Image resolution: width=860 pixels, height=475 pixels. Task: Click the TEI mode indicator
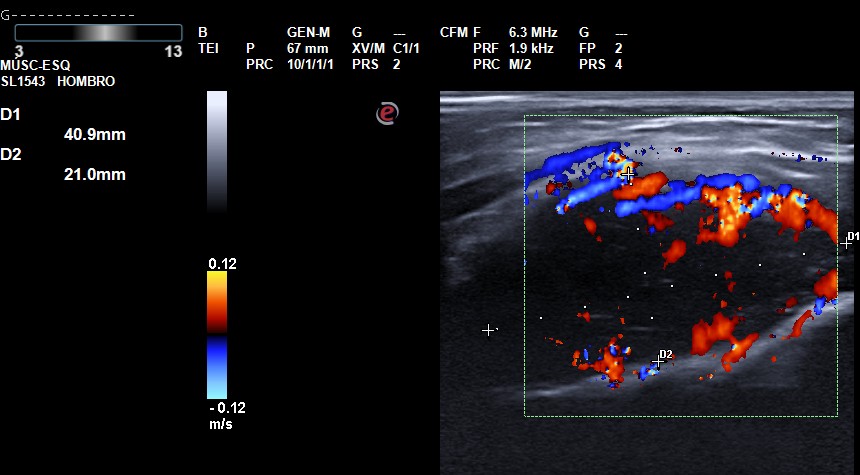(208, 48)
